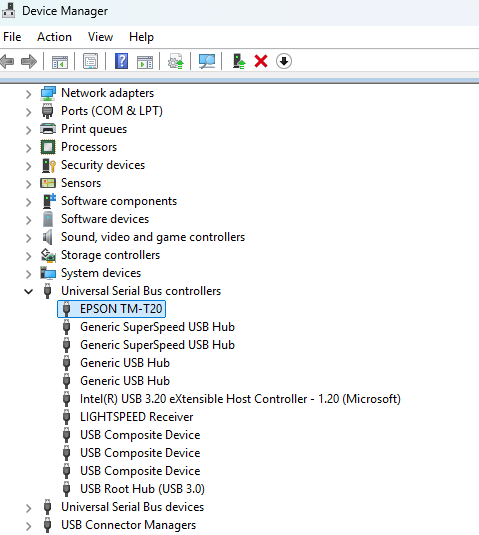
Task: Expand the Network adapters category
Action: (29, 94)
